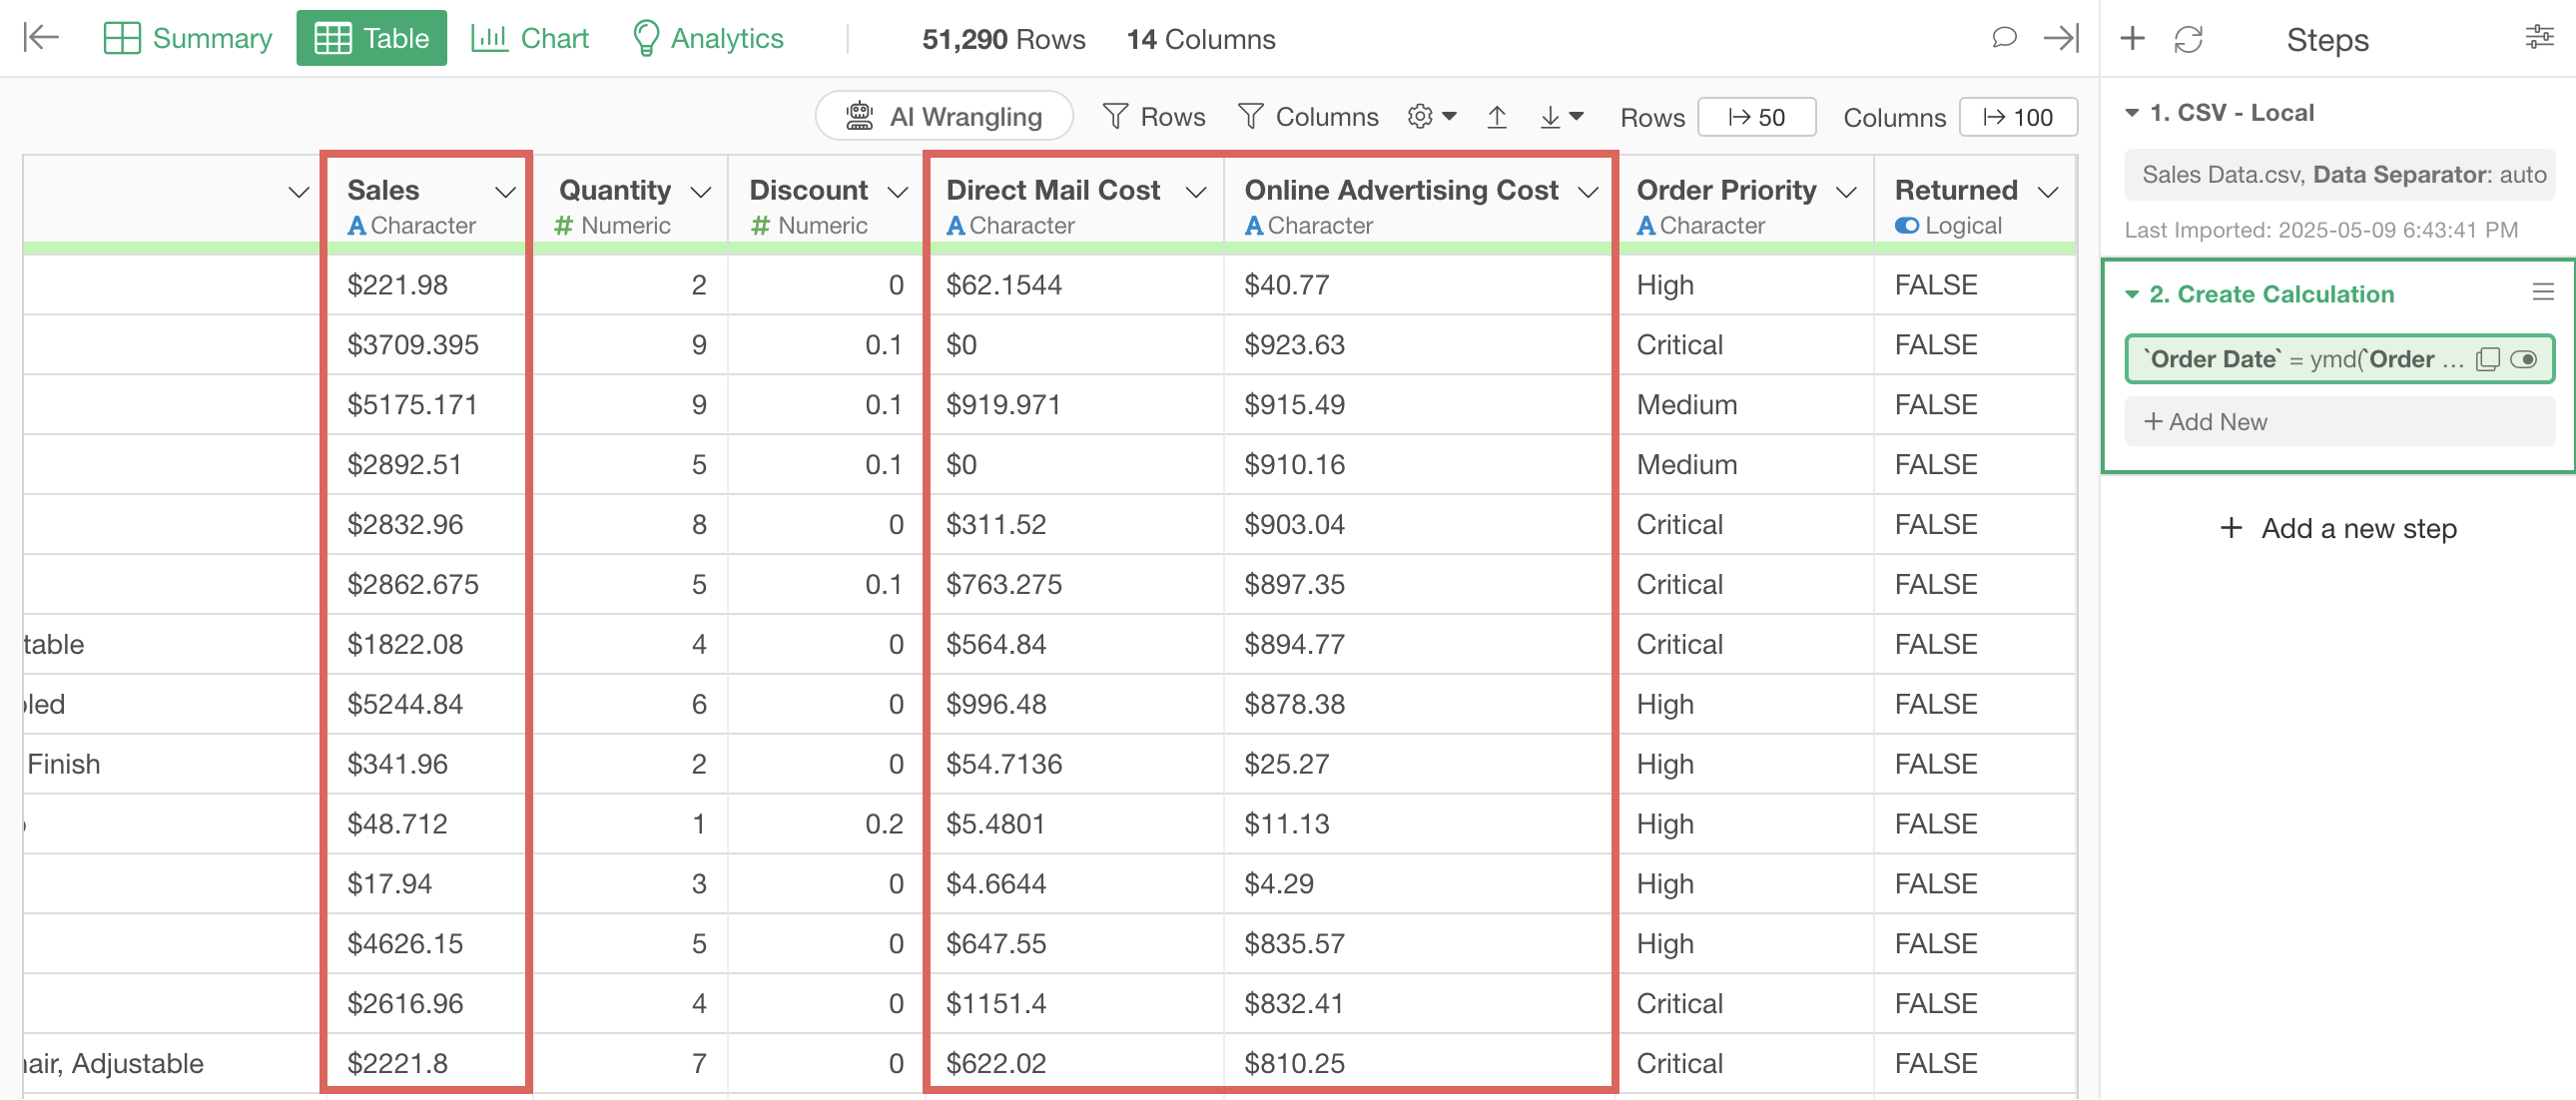
Task: Click the AI Wrangling button
Action: click(944, 117)
